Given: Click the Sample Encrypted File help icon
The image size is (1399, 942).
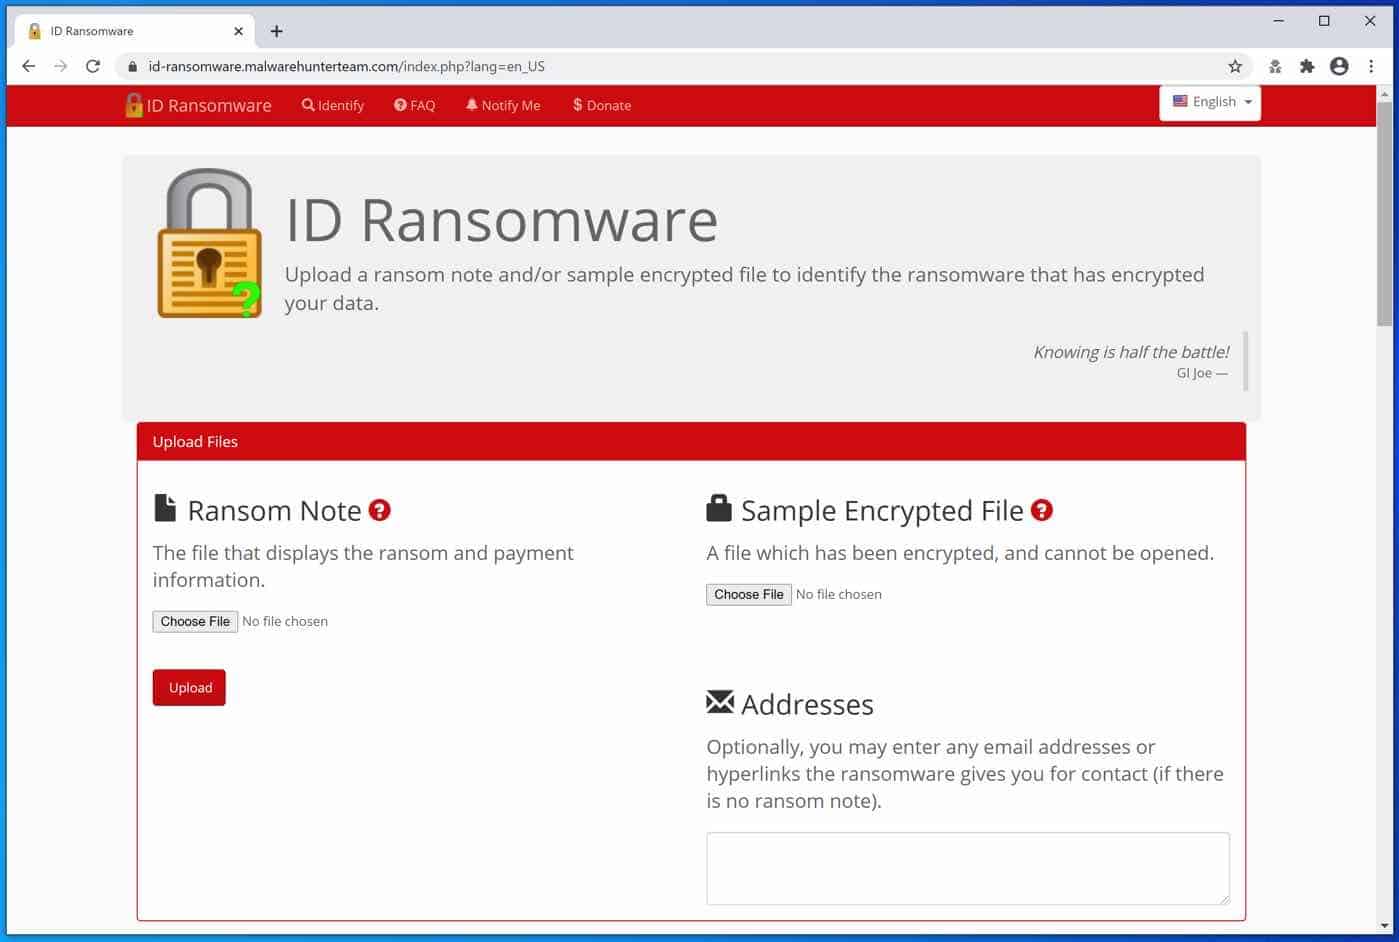Looking at the screenshot, I should coord(1041,510).
